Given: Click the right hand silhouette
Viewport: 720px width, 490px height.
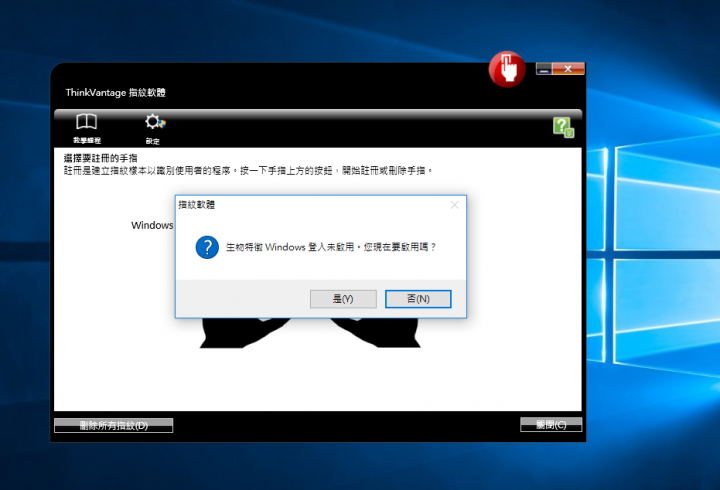Looking at the screenshot, I should (x=376, y=333).
